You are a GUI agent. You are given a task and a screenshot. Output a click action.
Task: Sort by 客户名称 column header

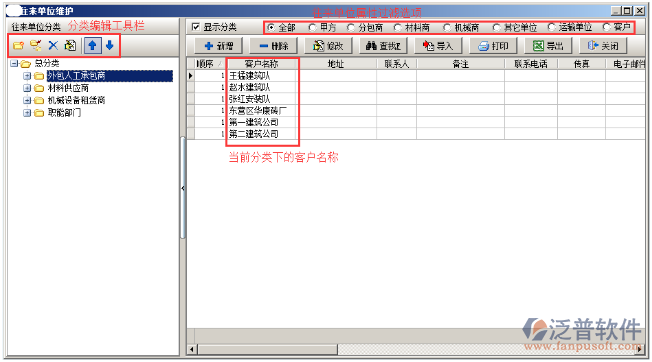[262, 64]
